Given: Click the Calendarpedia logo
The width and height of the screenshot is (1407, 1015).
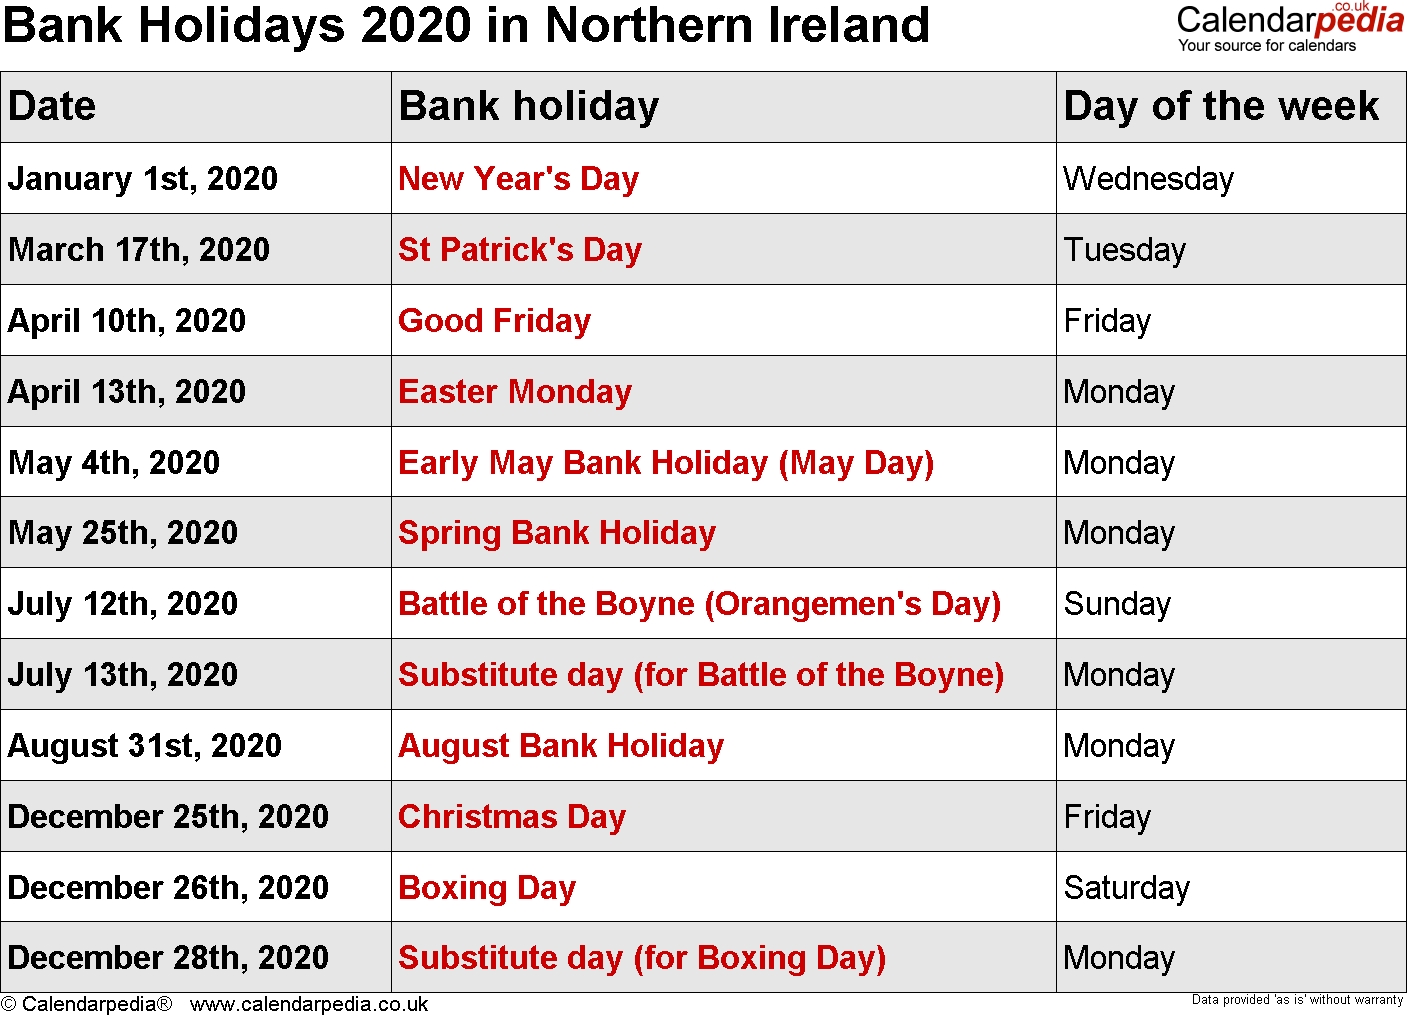Looking at the screenshot, I should 1290,27.
